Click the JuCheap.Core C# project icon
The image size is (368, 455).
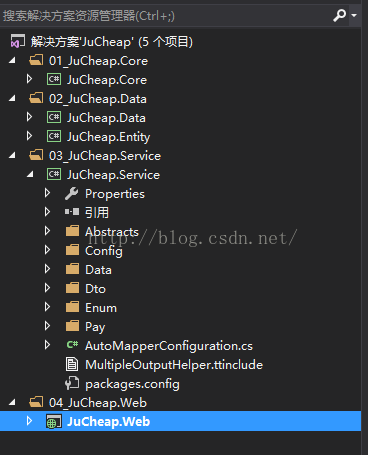tap(54, 79)
